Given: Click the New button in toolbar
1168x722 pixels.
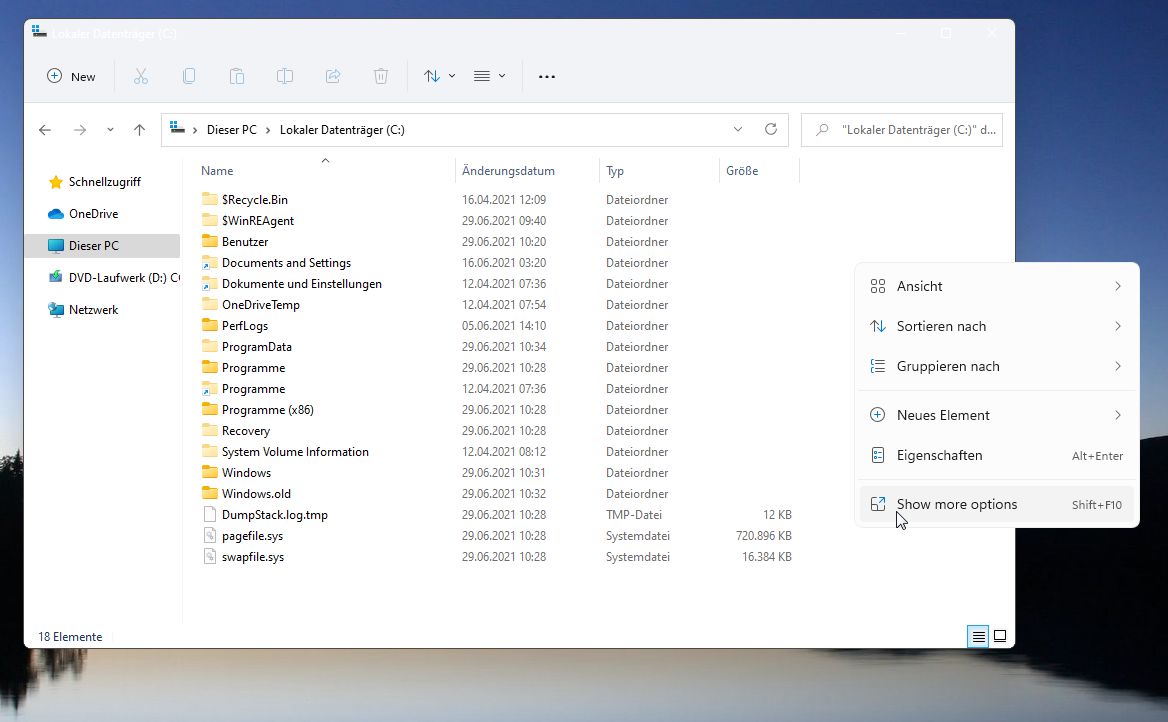Looking at the screenshot, I should [71, 76].
